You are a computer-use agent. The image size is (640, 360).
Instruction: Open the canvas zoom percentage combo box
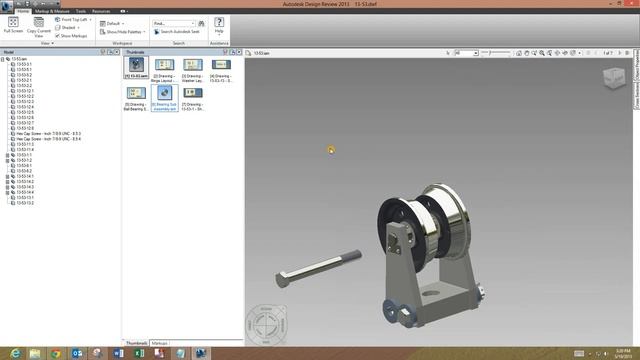coord(466,53)
